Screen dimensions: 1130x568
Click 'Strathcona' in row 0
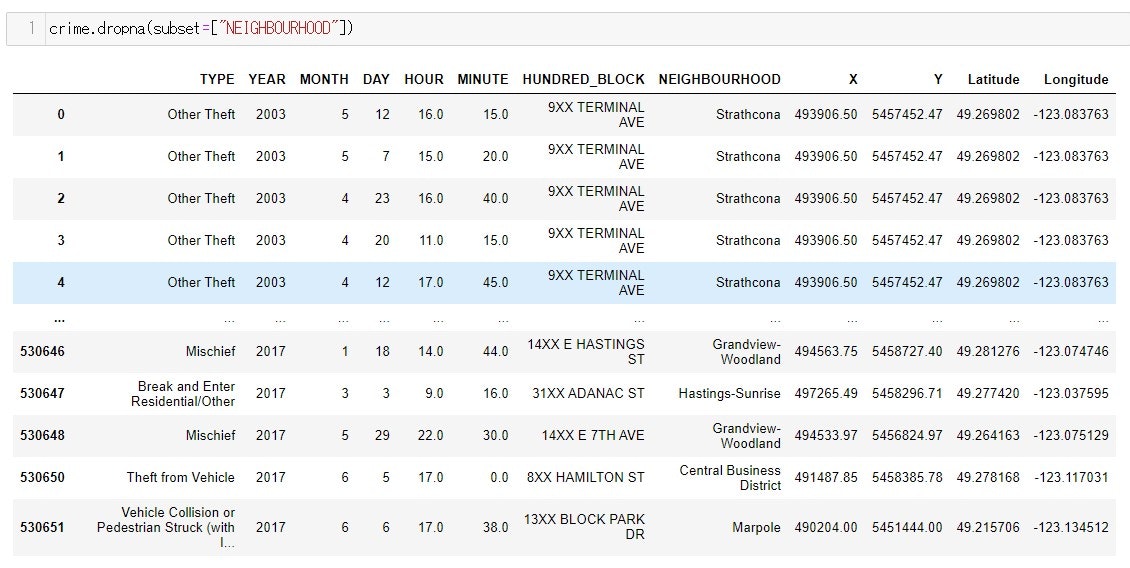click(x=748, y=114)
